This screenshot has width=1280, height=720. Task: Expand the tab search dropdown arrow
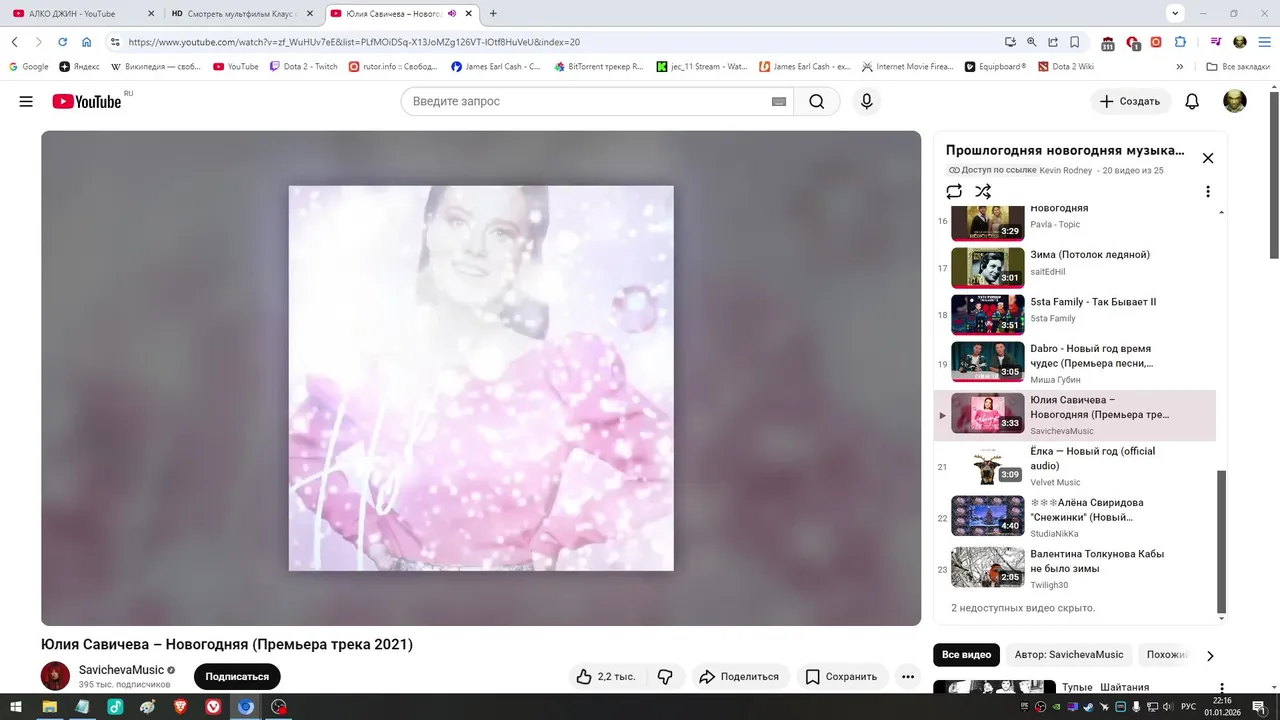tap(1175, 14)
